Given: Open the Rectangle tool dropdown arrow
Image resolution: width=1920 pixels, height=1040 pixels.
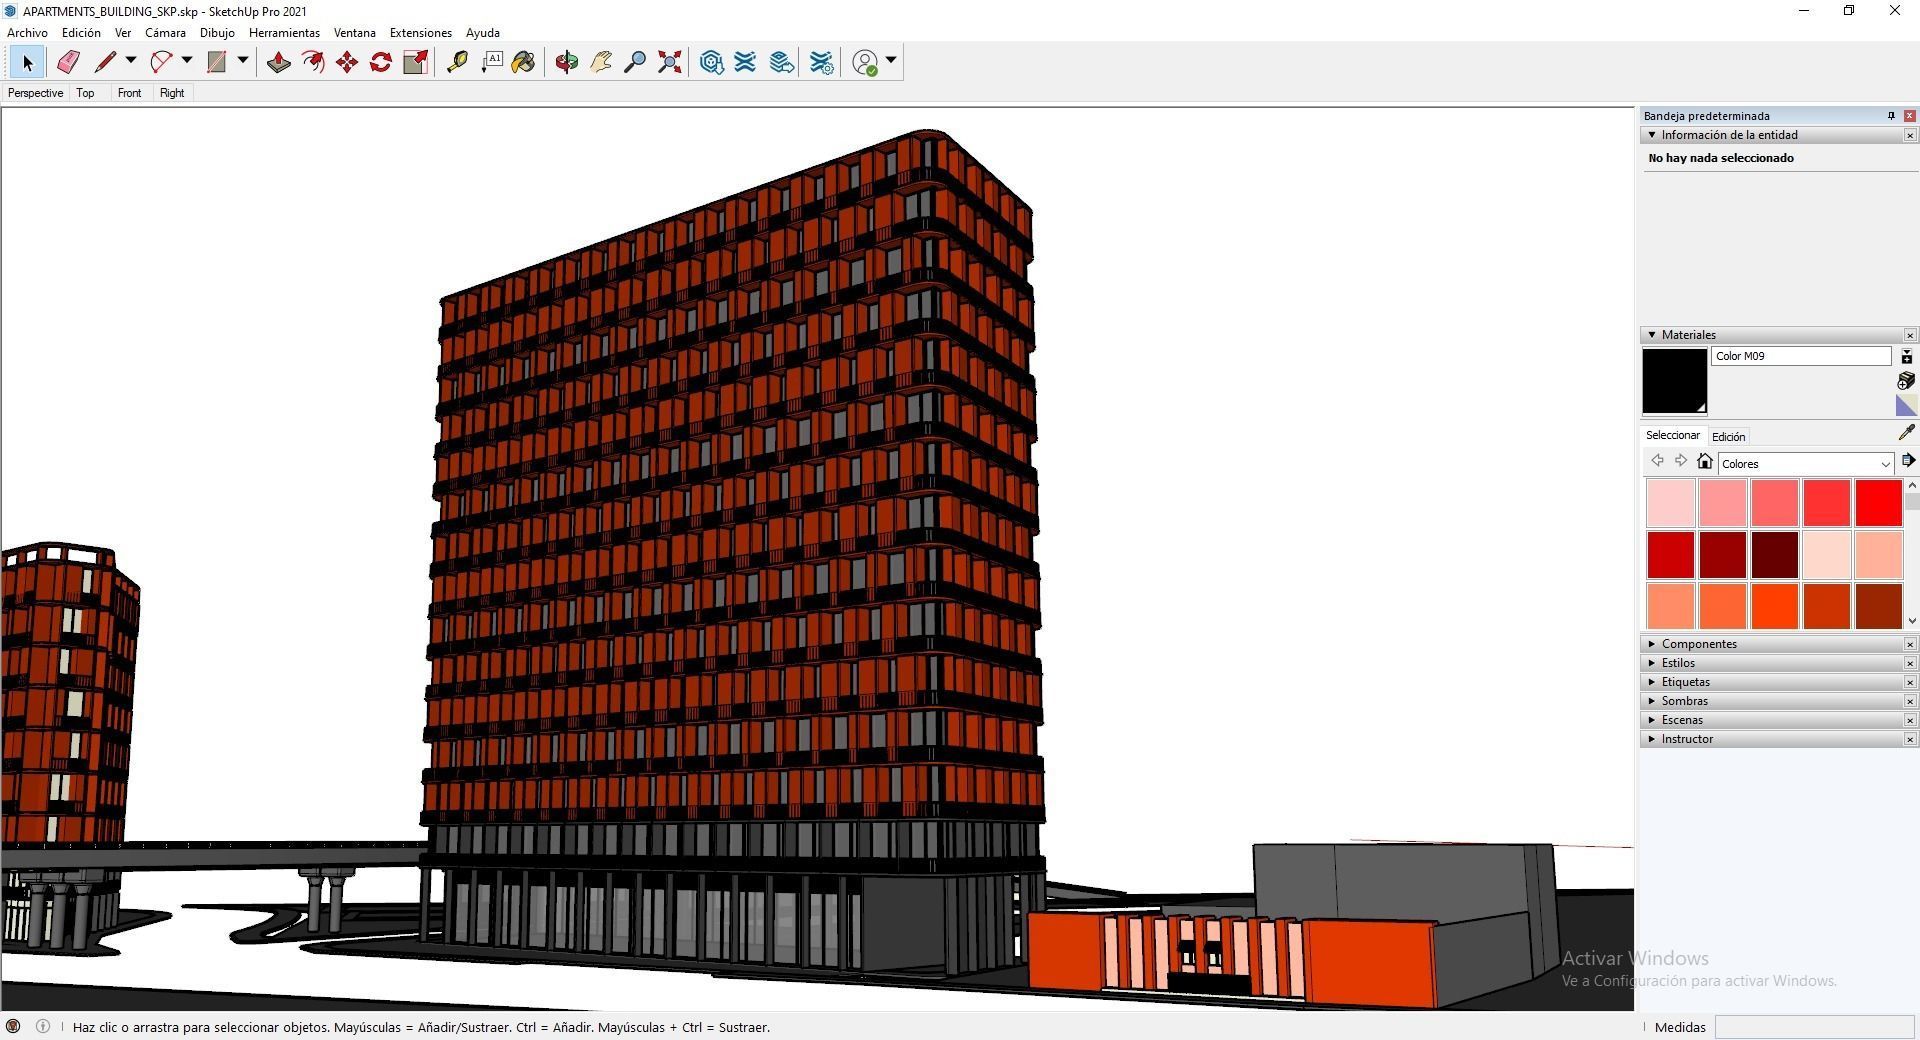Looking at the screenshot, I should (x=242, y=61).
